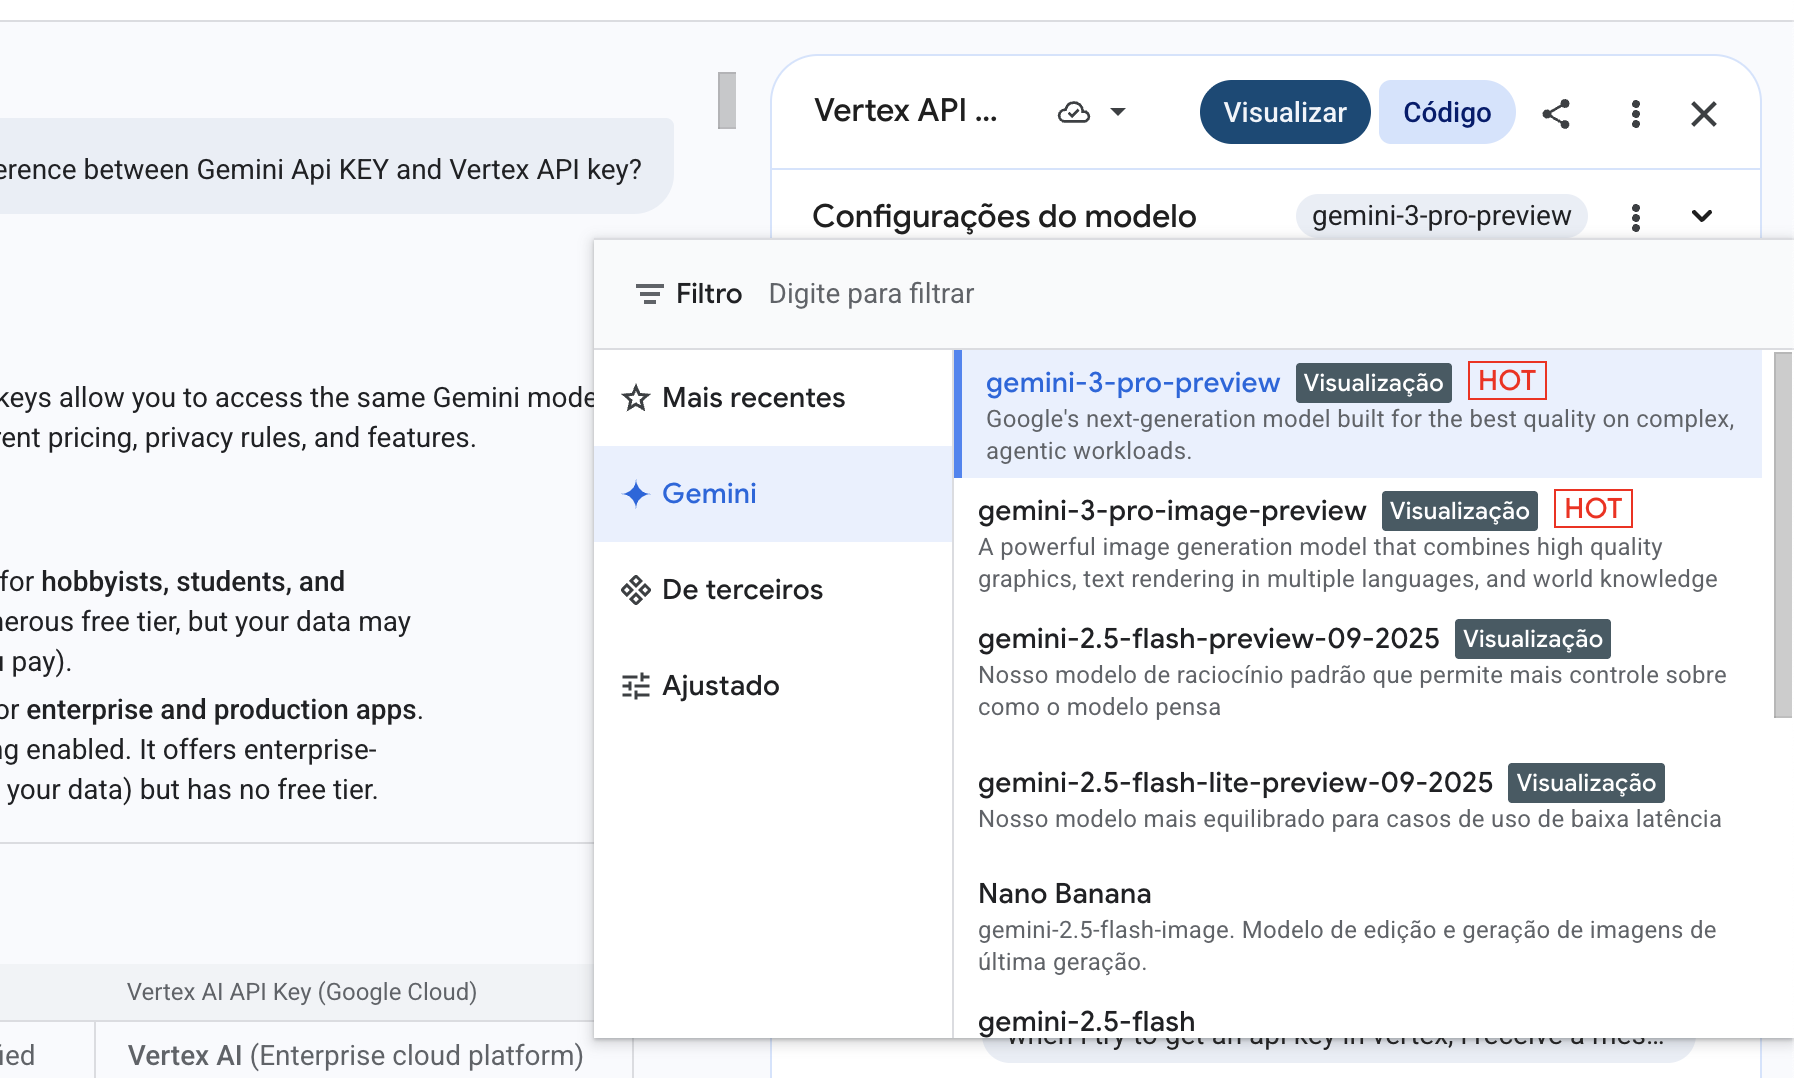Screen dimensions: 1794x1078
Task: Open the gemini-3-pro-preview model chip selector
Action: tap(1440, 215)
